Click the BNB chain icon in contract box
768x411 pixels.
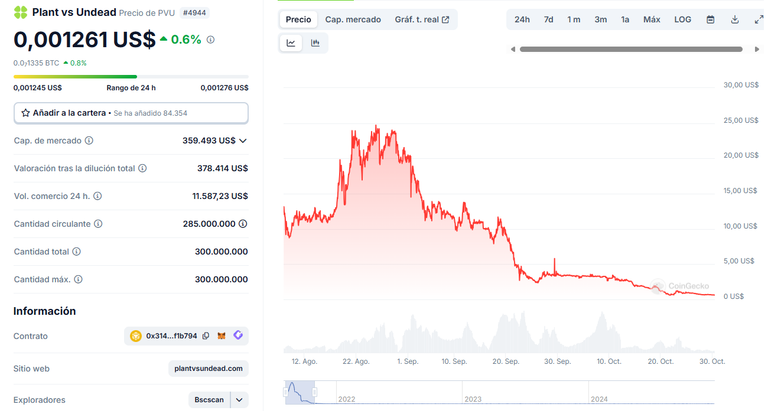click(136, 336)
